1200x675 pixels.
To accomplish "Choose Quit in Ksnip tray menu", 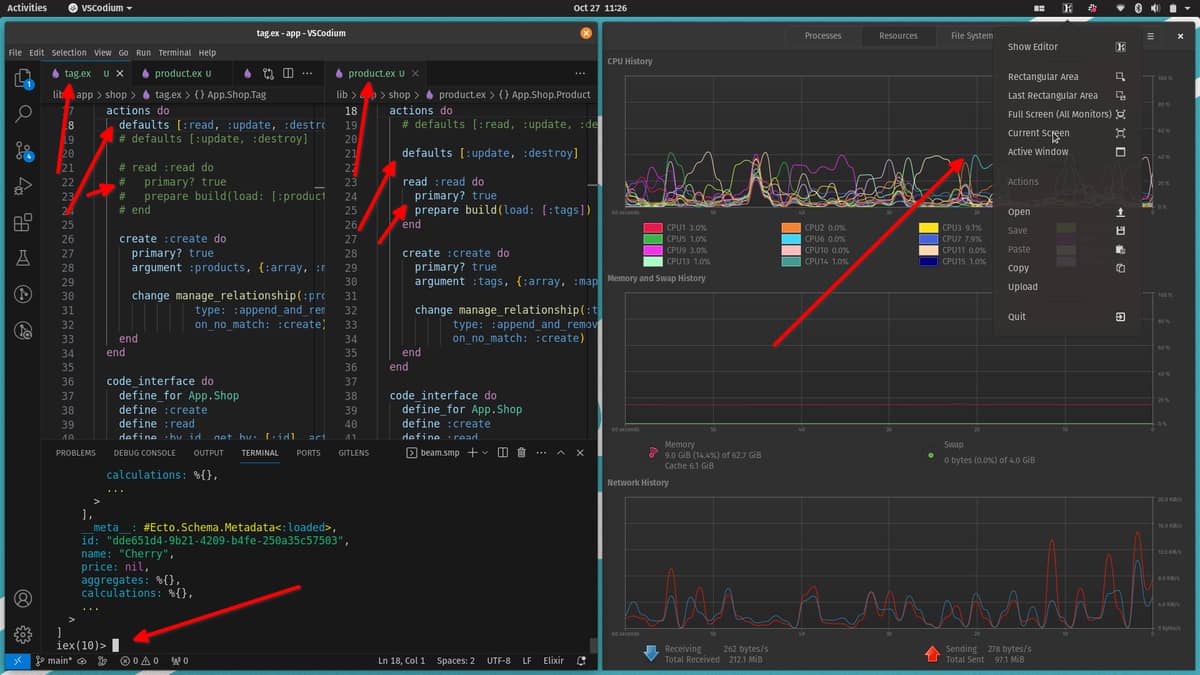I will pyautogui.click(x=1016, y=317).
